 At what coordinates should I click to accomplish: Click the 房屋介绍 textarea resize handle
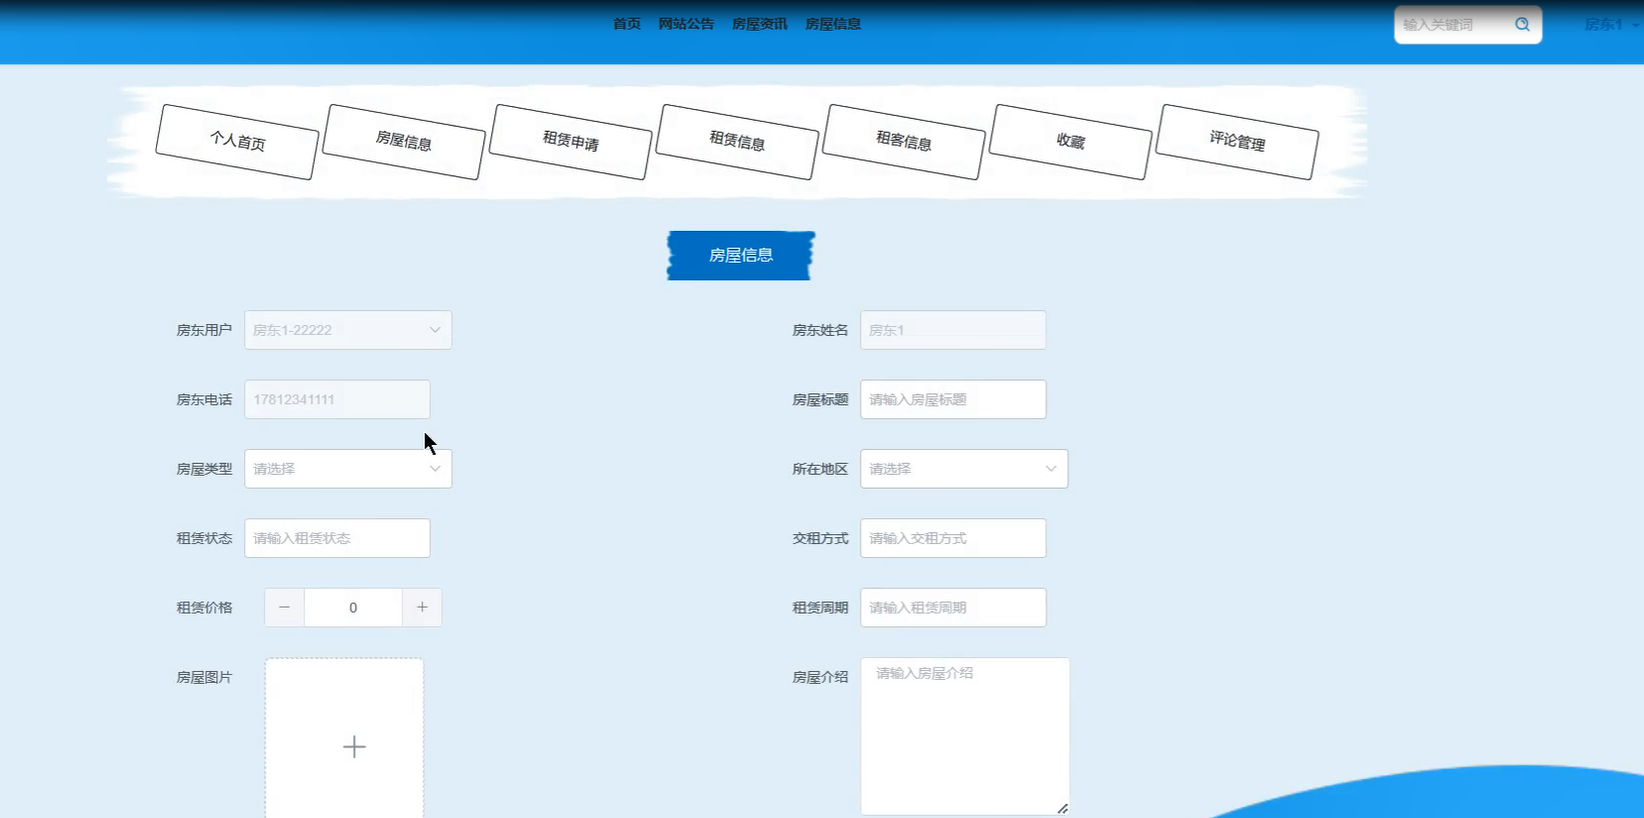(x=1062, y=808)
